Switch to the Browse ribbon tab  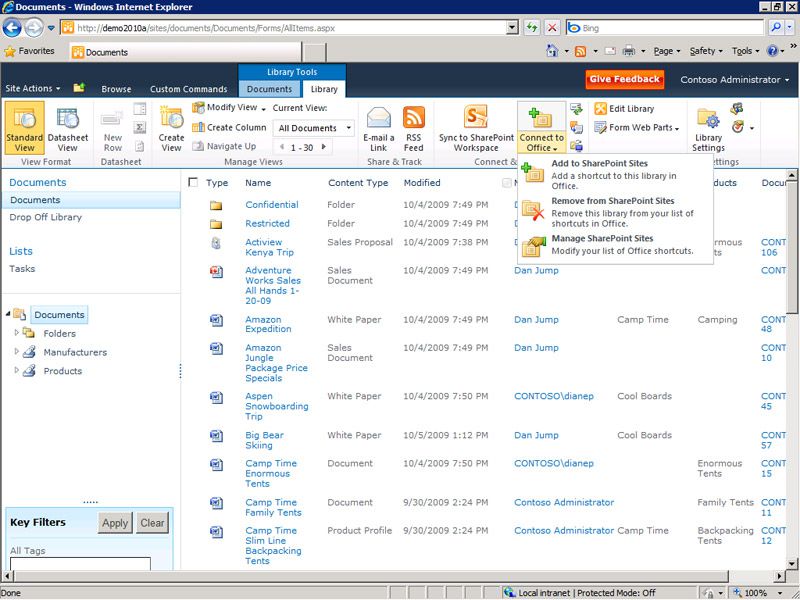tap(116, 89)
